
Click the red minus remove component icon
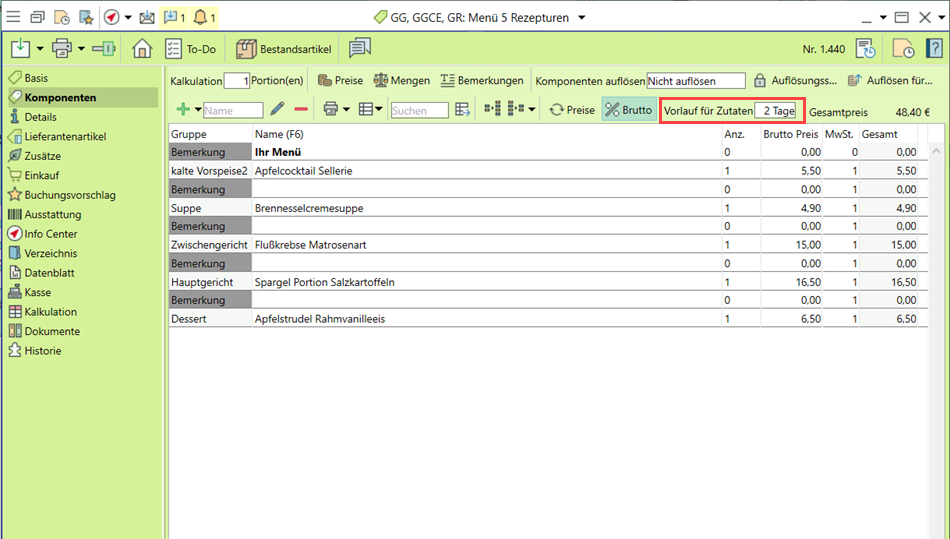pos(300,109)
